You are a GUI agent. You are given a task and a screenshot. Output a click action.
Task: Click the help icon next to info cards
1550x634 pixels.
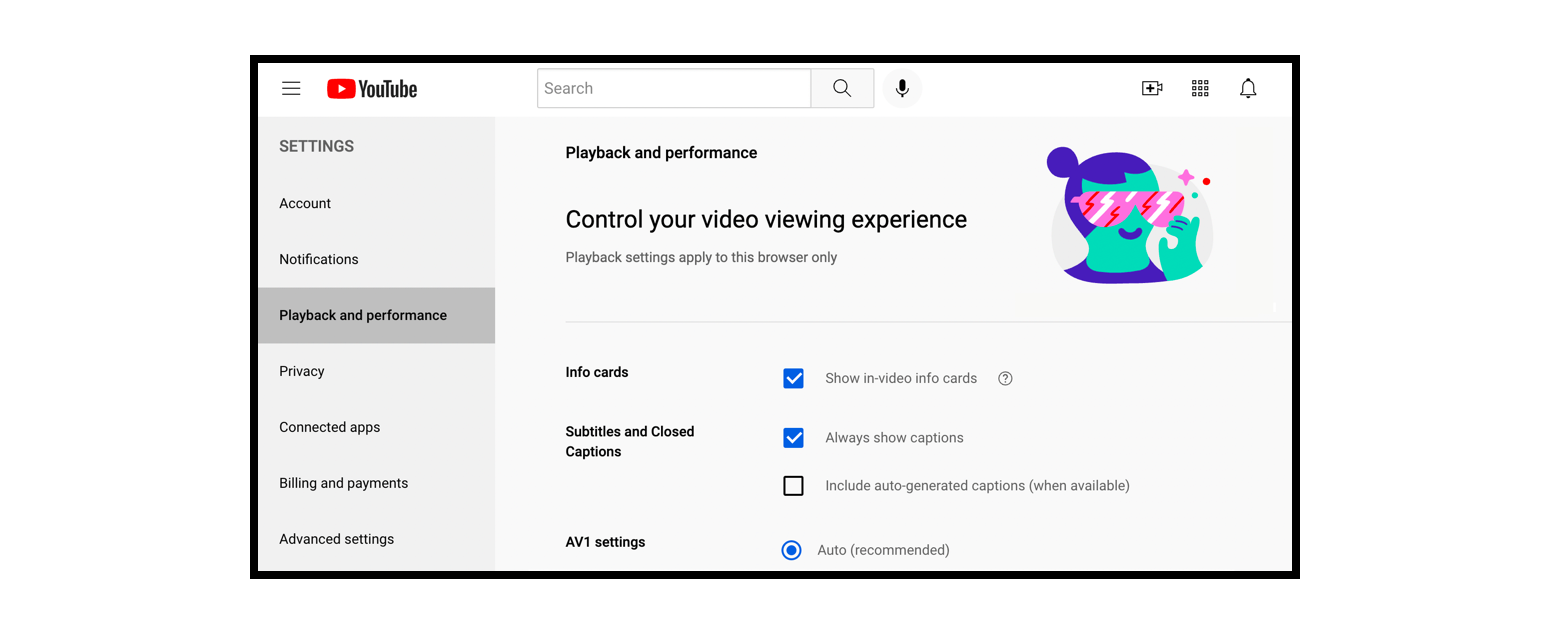point(1004,378)
